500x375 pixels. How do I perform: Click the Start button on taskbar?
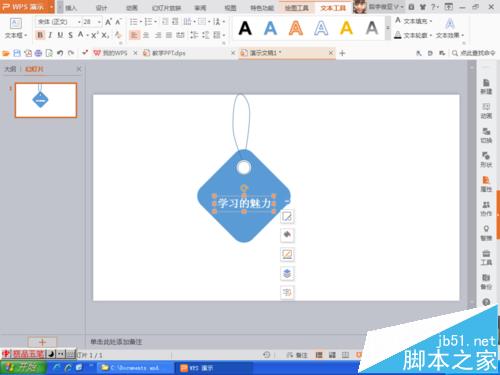[23, 368]
